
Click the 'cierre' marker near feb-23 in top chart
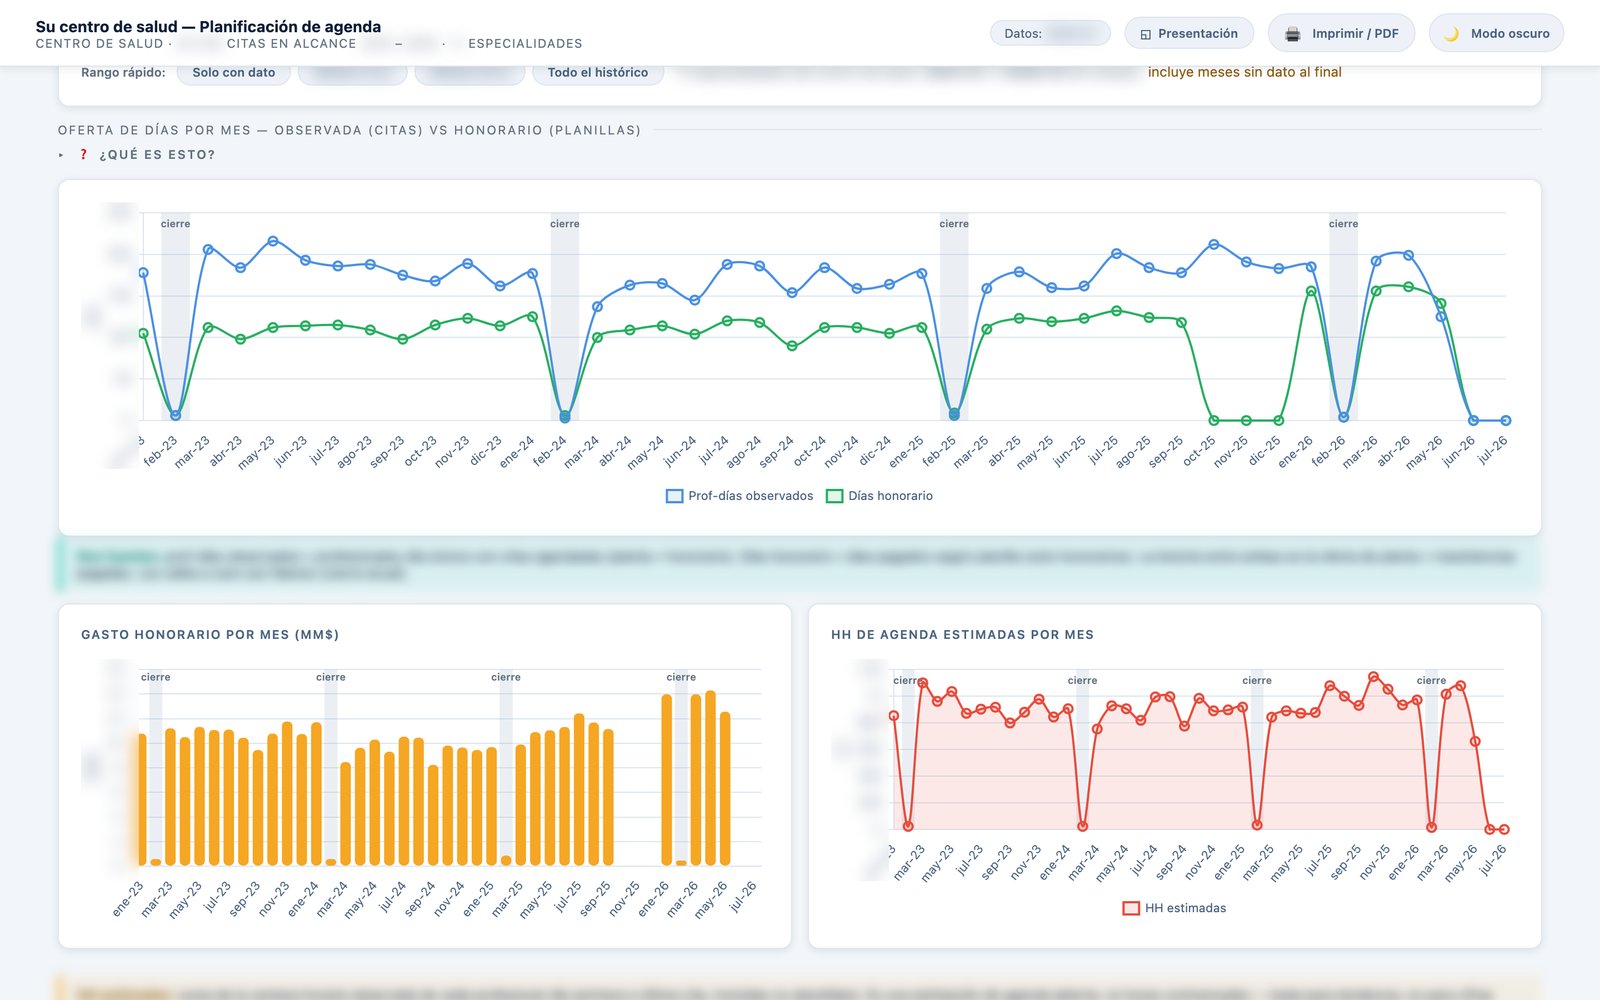coord(175,224)
